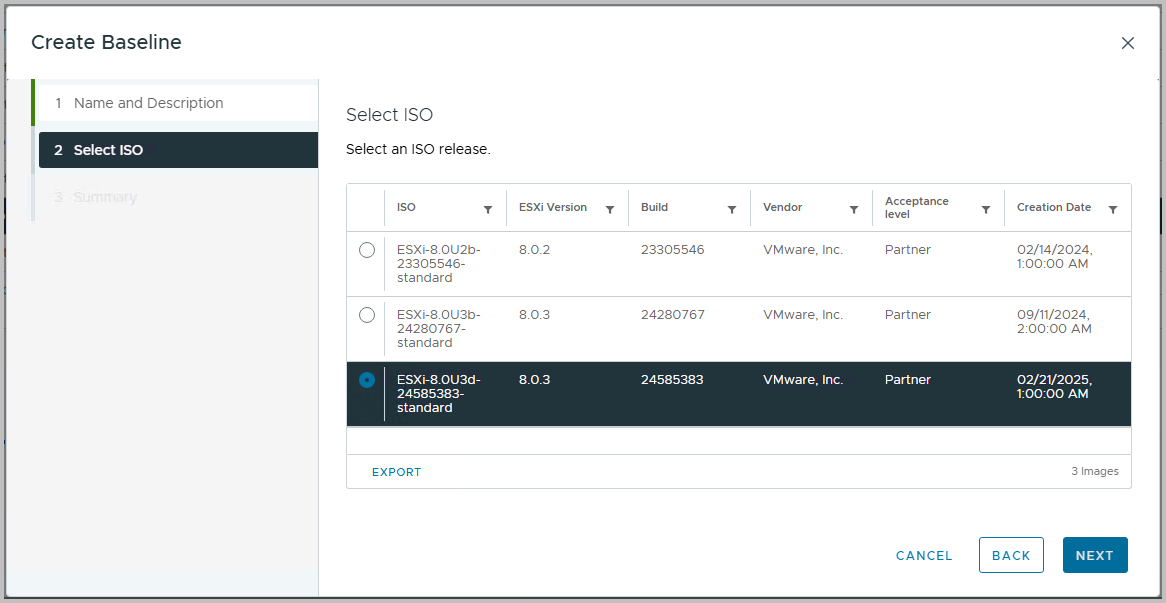Select the ESXi-8.0U3d-24585383-standard image
The height and width of the screenshot is (603, 1166).
coord(367,380)
